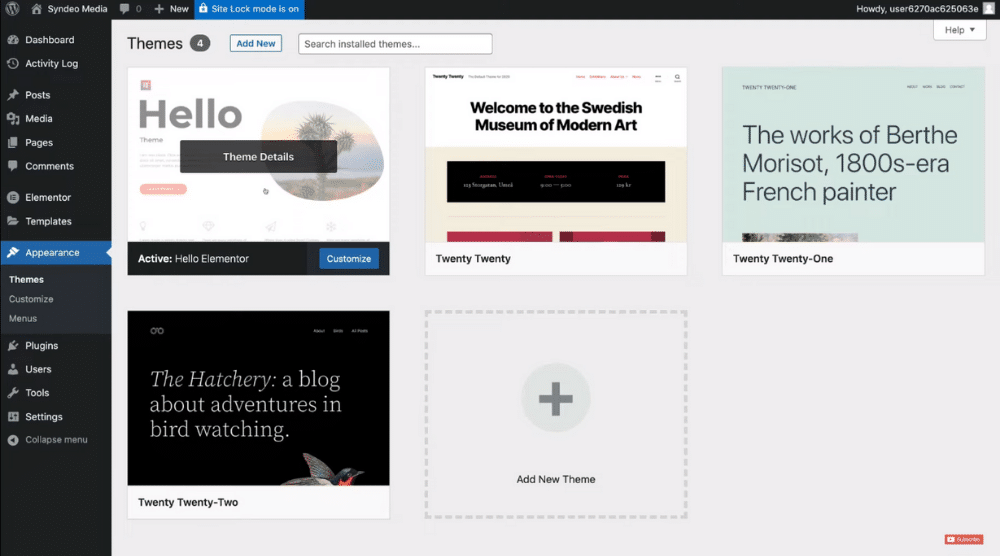
Task: Open Customize submenu item
Action: tap(31, 299)
